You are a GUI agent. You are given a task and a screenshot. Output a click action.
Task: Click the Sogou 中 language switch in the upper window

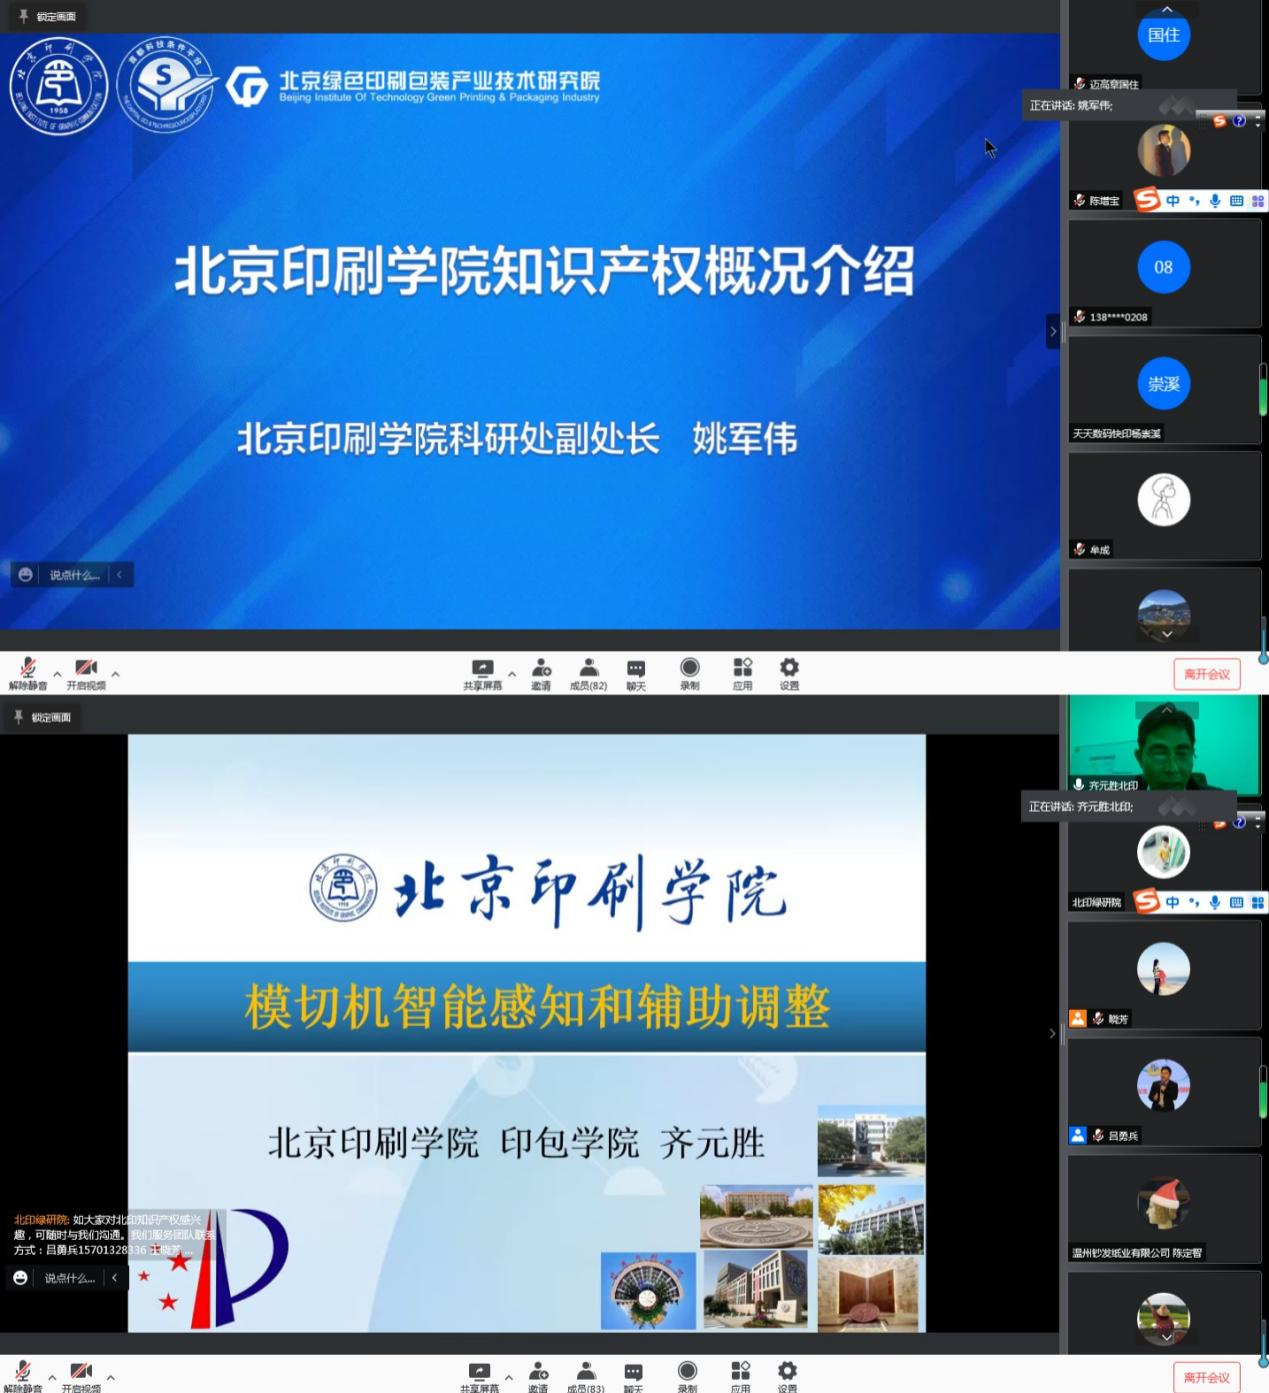[1172, 201]
